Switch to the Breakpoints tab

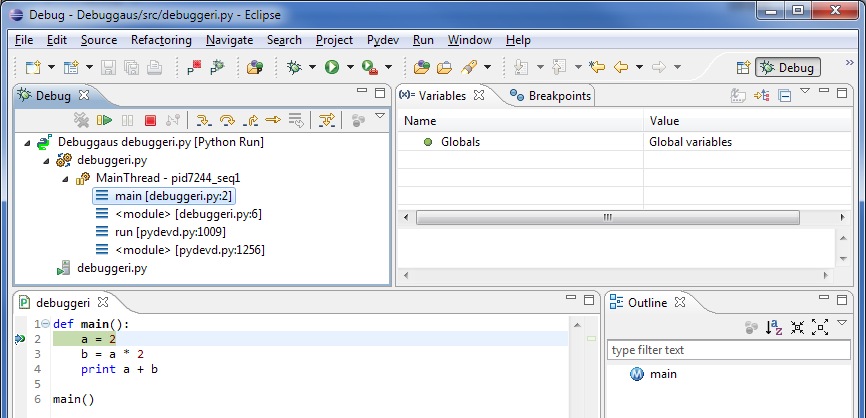point(551,96)
